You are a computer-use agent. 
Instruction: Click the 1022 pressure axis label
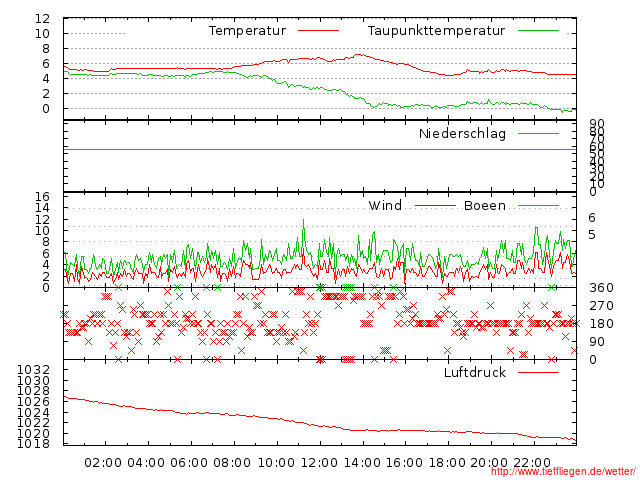tap(33, 422)
